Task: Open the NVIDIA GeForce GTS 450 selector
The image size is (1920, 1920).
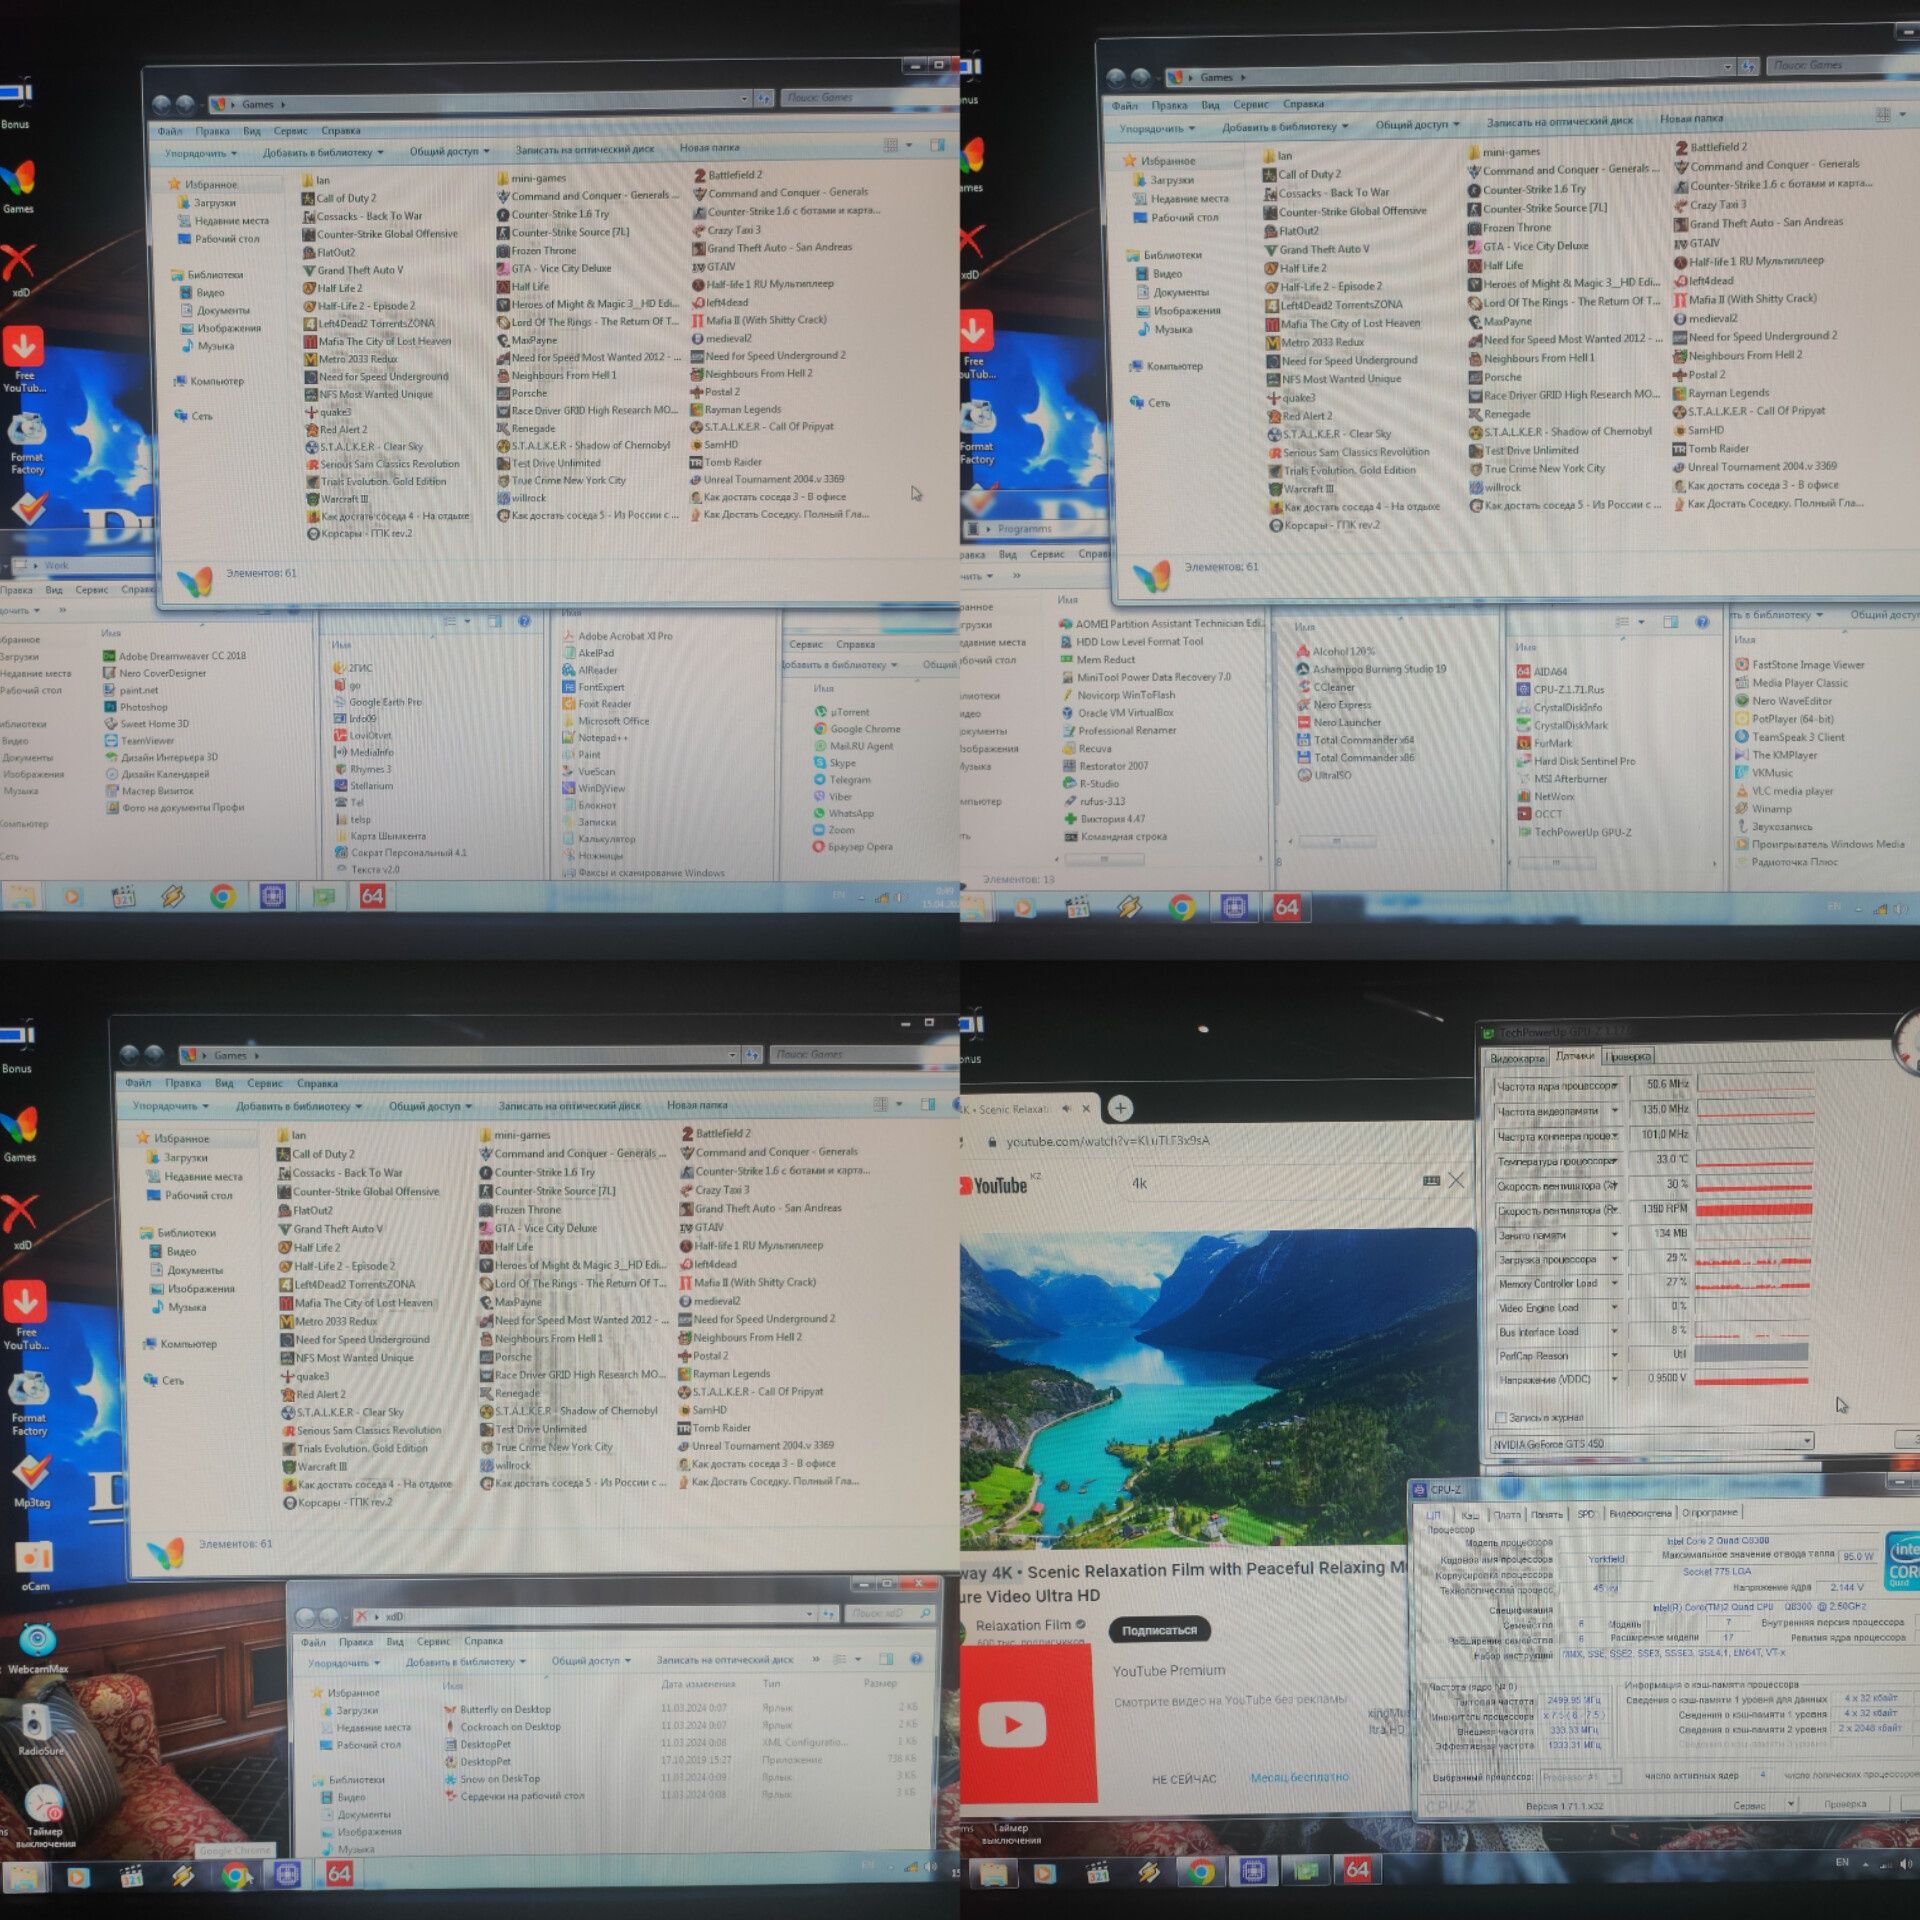Action: tap(1651, 1443)
